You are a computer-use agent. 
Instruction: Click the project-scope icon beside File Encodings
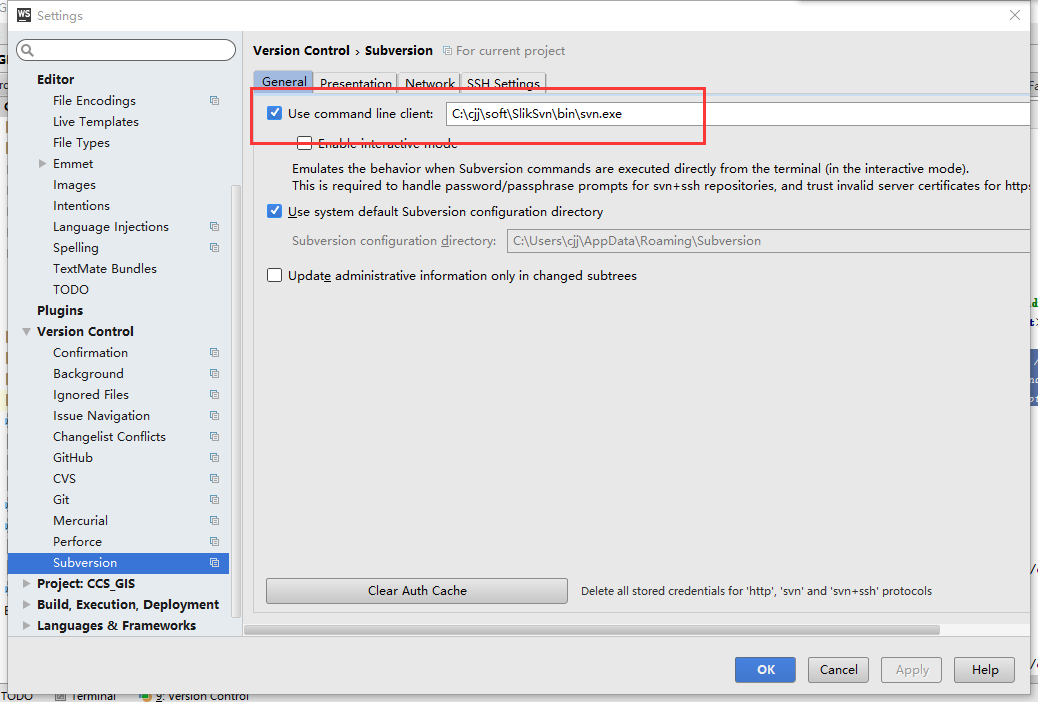214,101
